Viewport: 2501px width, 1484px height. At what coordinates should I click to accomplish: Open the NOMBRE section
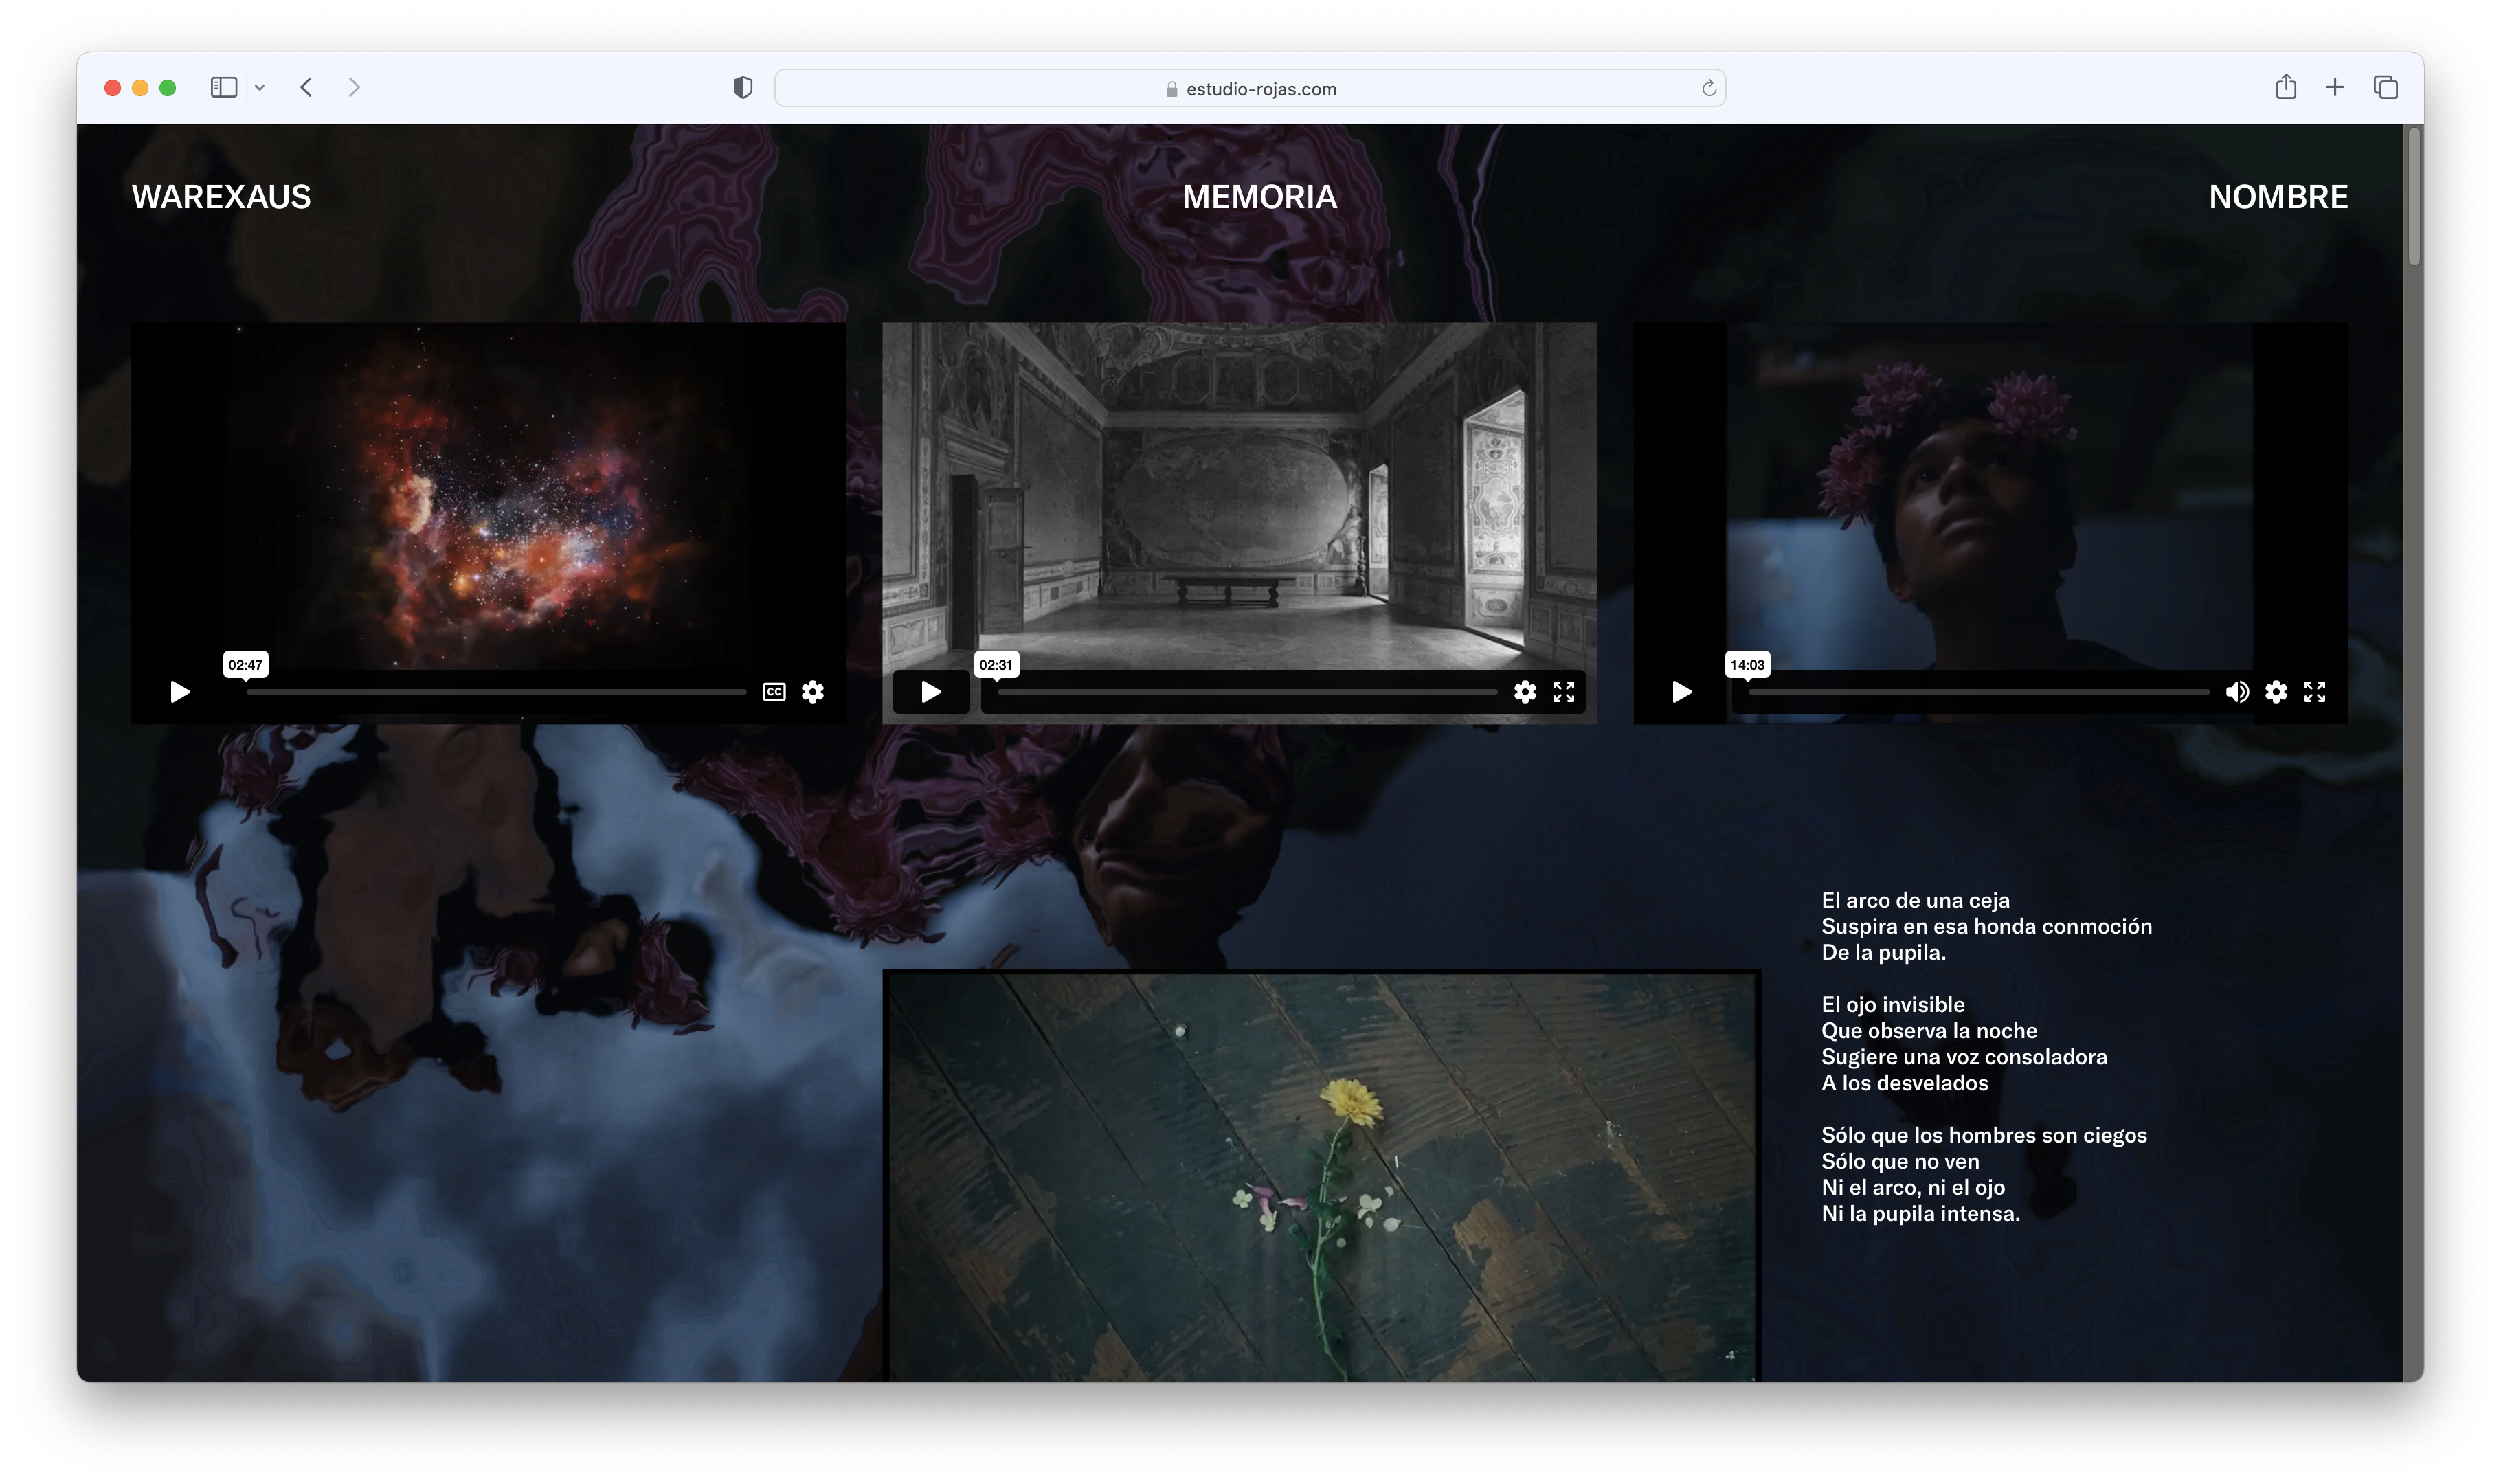pos(2278,197)
